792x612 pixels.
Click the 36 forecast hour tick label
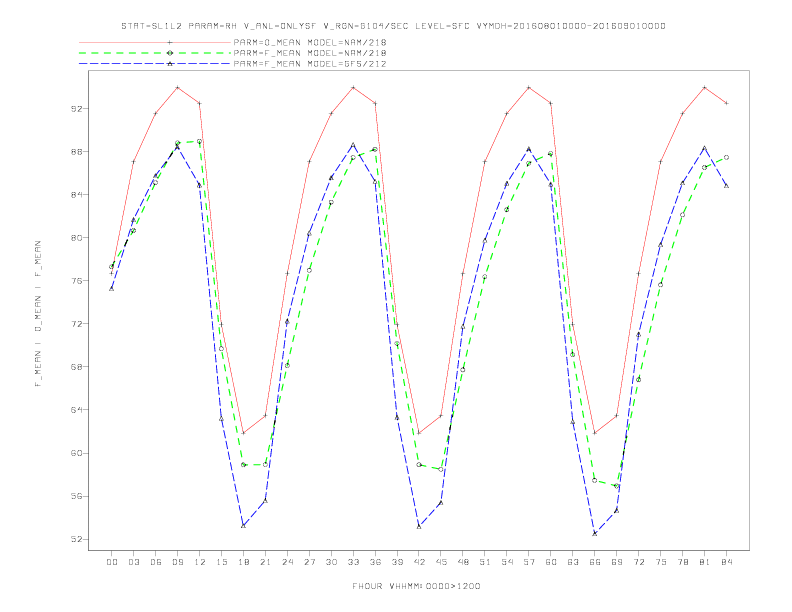[375, 562]
